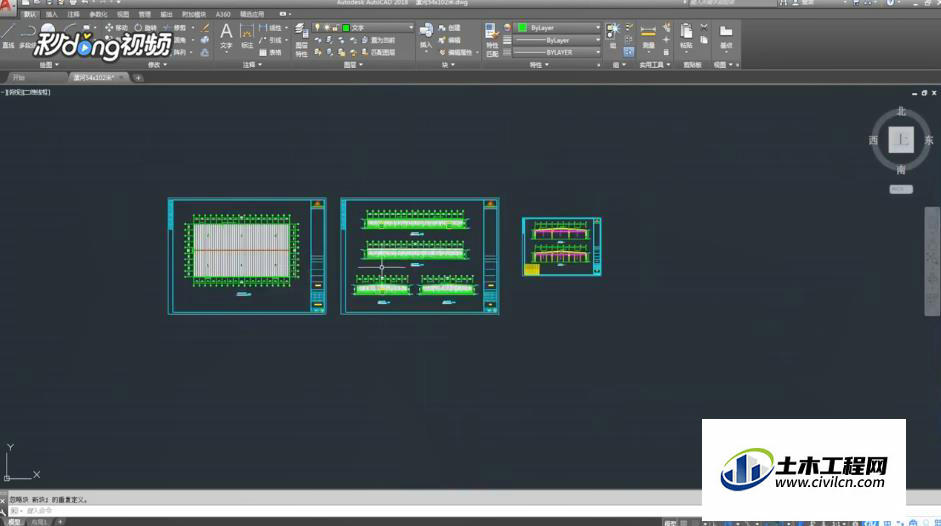Image resolution: width=941 pixels, height=526 pixels.
Task: Open the AutoCAD application menu button
Action: (7, 7)
